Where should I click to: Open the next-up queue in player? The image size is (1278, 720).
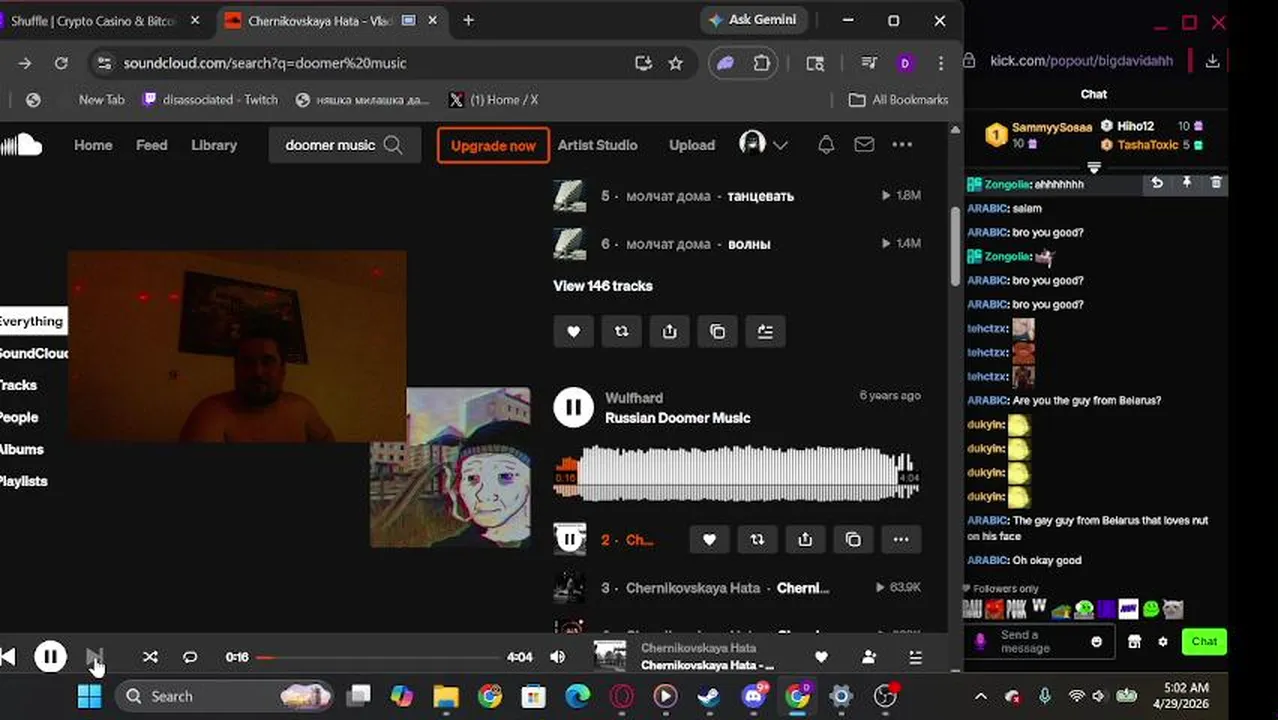tap(915, 657)
